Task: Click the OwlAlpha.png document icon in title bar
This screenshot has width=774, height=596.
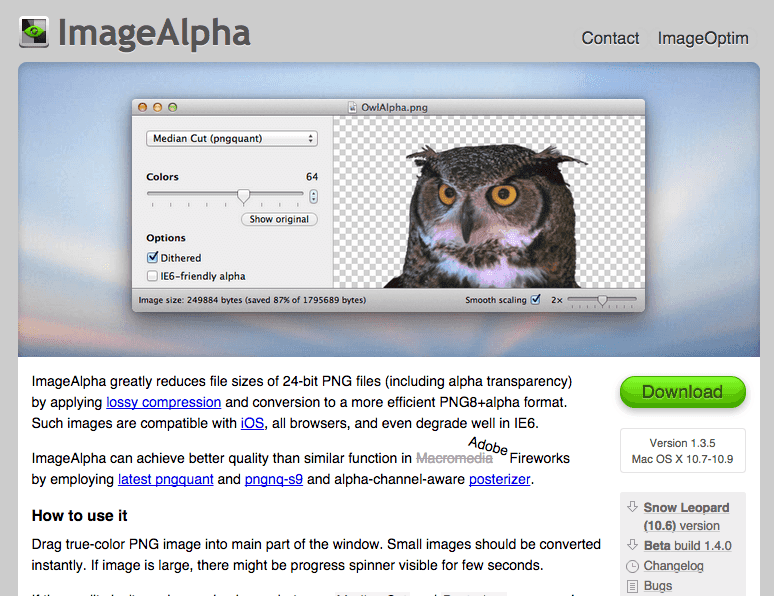Action: (x=352, y=107)
